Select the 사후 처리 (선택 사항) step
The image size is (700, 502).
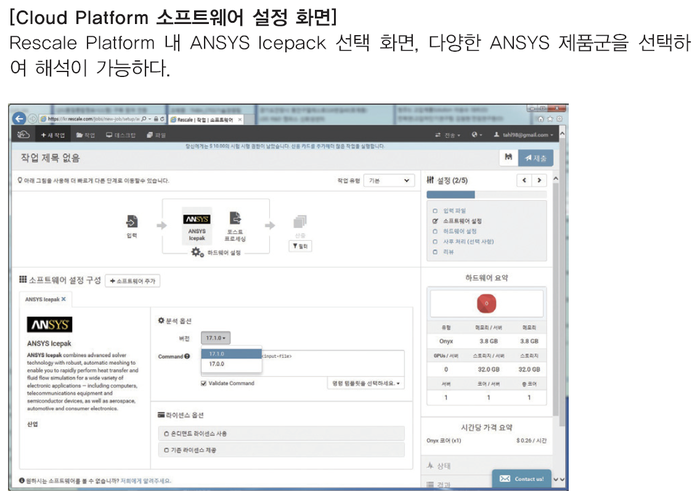click(468, 242)
